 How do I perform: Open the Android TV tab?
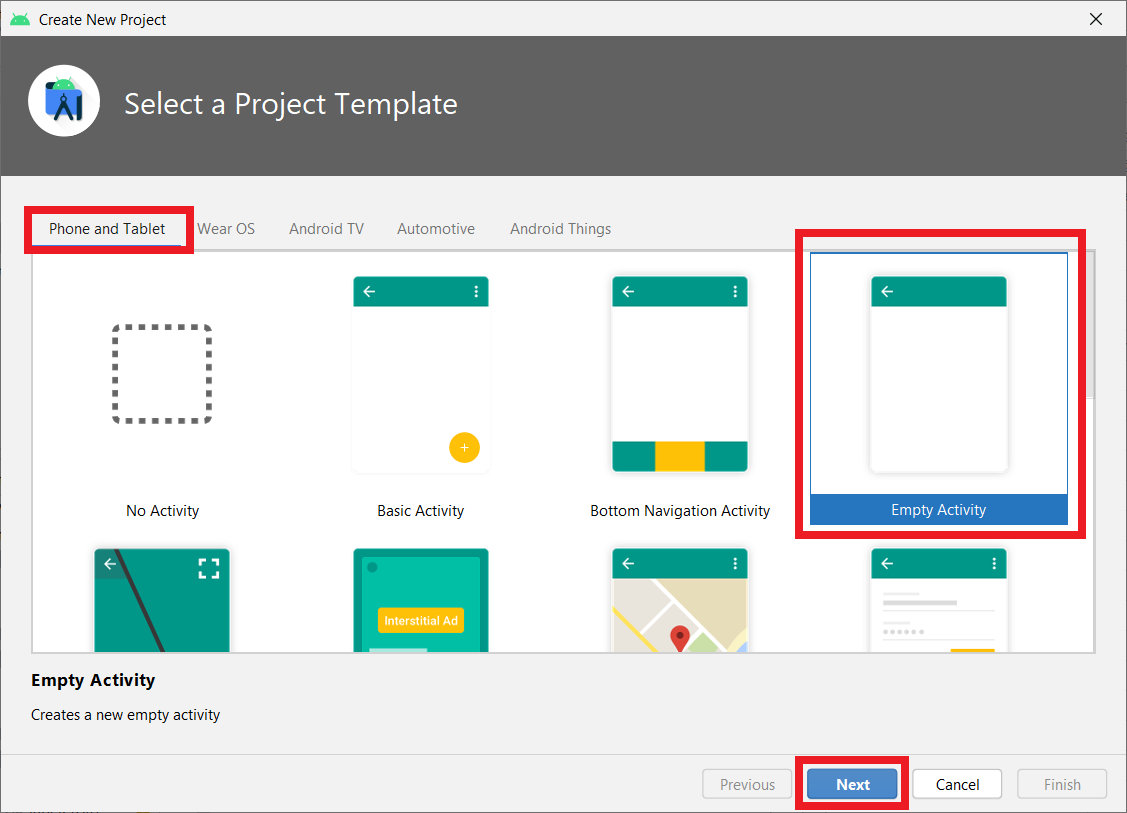click(326, 229)
